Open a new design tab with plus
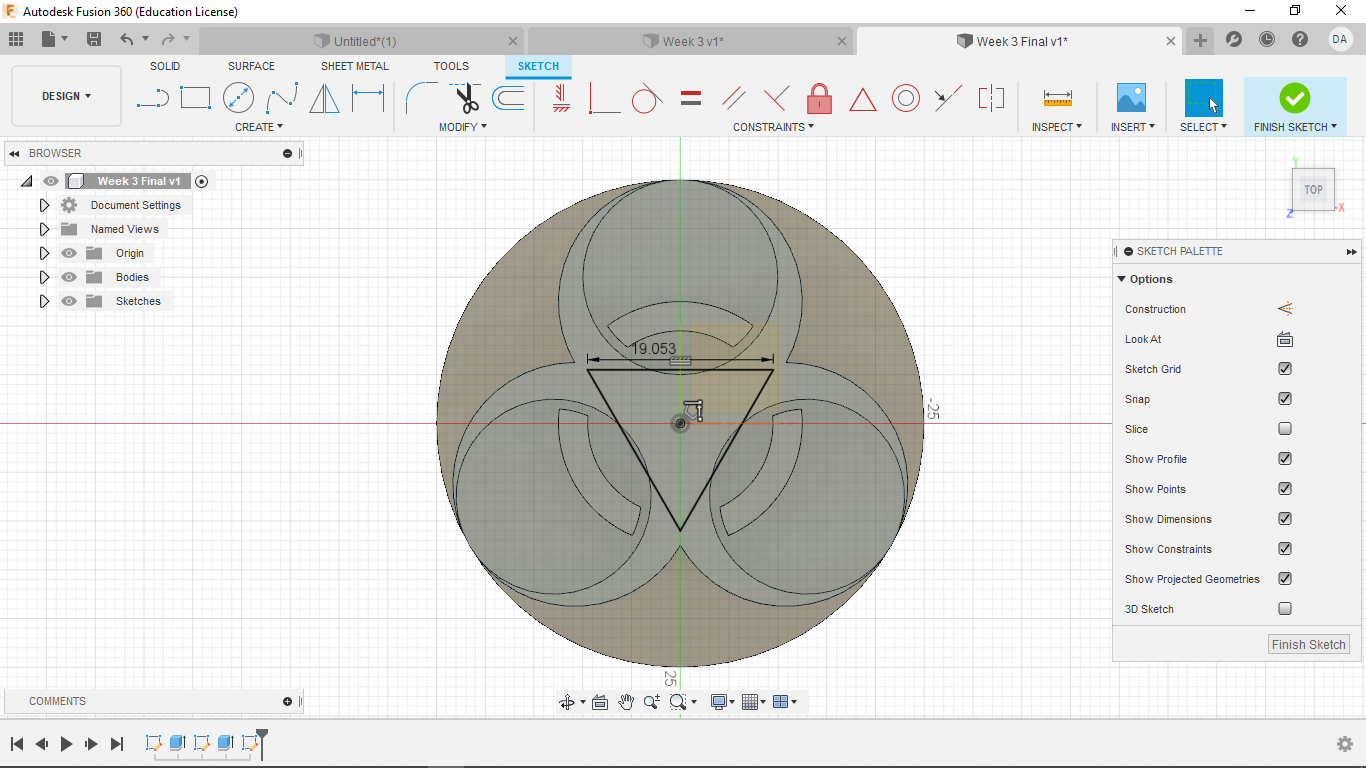Image resolution: width=1366 pixels, height=768 pixels. coord(1200,41)
